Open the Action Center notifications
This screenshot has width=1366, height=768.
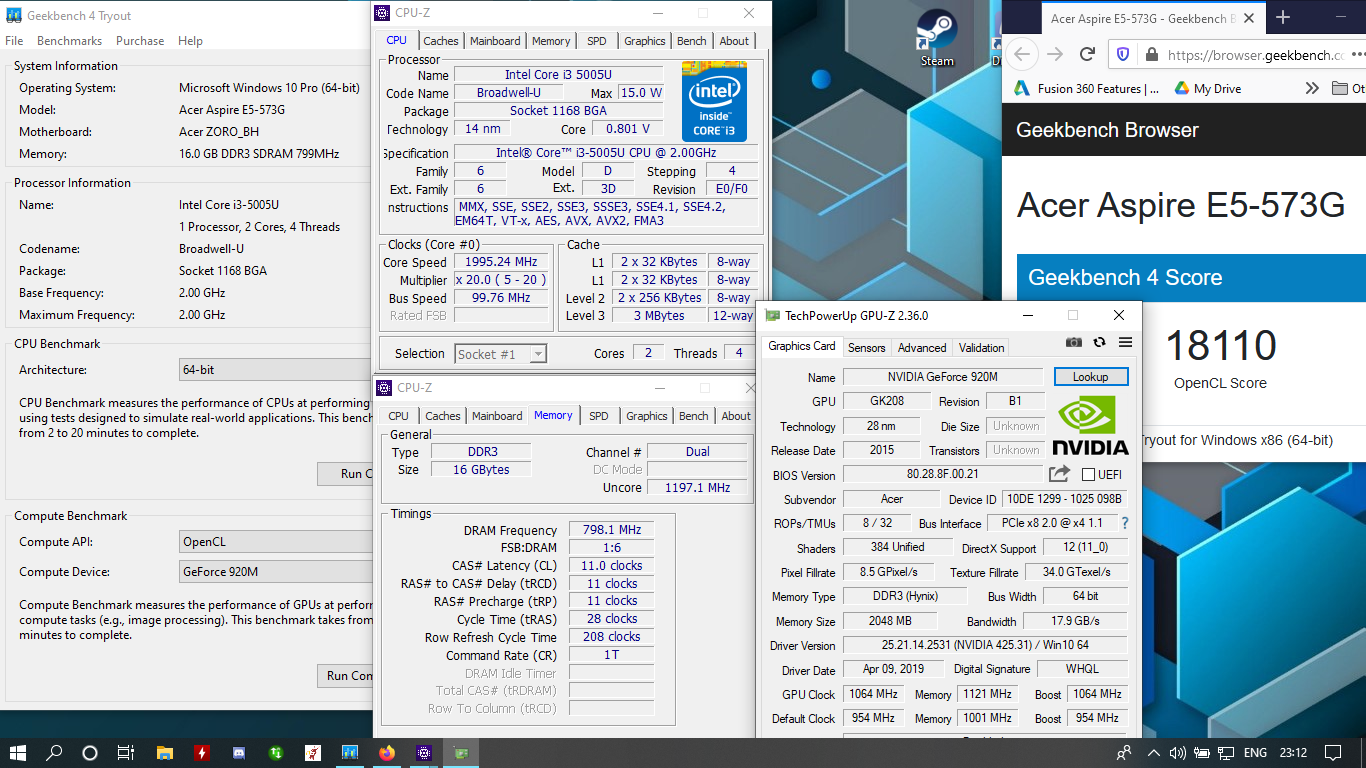coord(1332,752)
